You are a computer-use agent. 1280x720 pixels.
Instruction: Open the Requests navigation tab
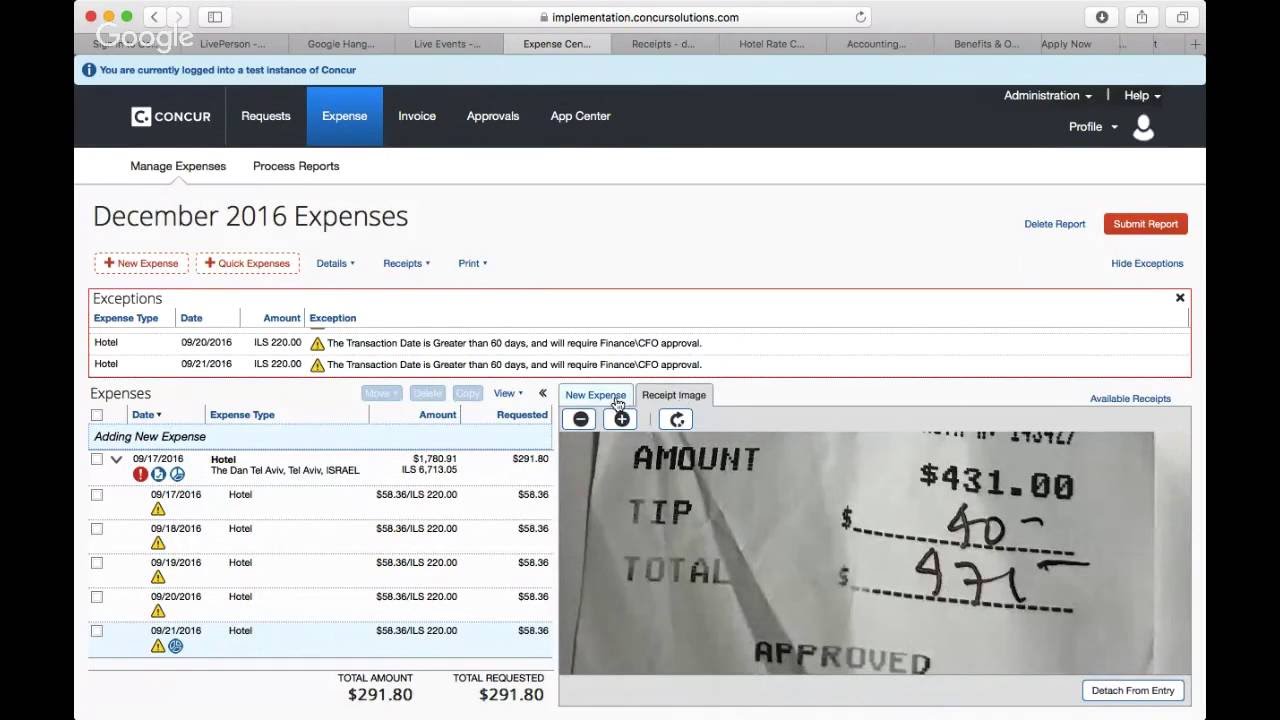tap(266, 116)
